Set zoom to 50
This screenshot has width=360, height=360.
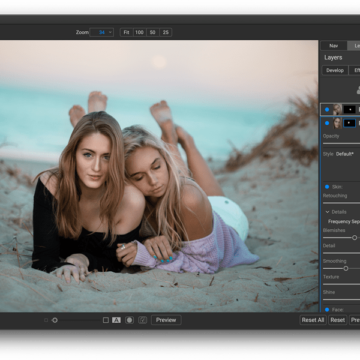(152, 32)
